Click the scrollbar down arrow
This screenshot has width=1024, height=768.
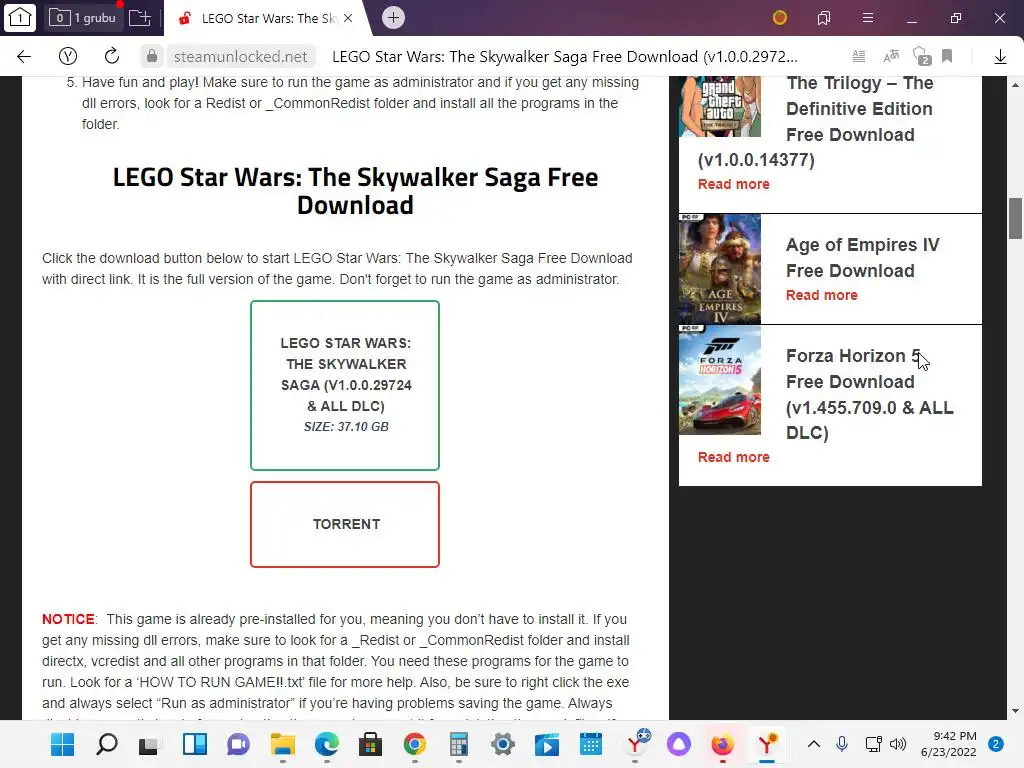tap(1016, 711)
